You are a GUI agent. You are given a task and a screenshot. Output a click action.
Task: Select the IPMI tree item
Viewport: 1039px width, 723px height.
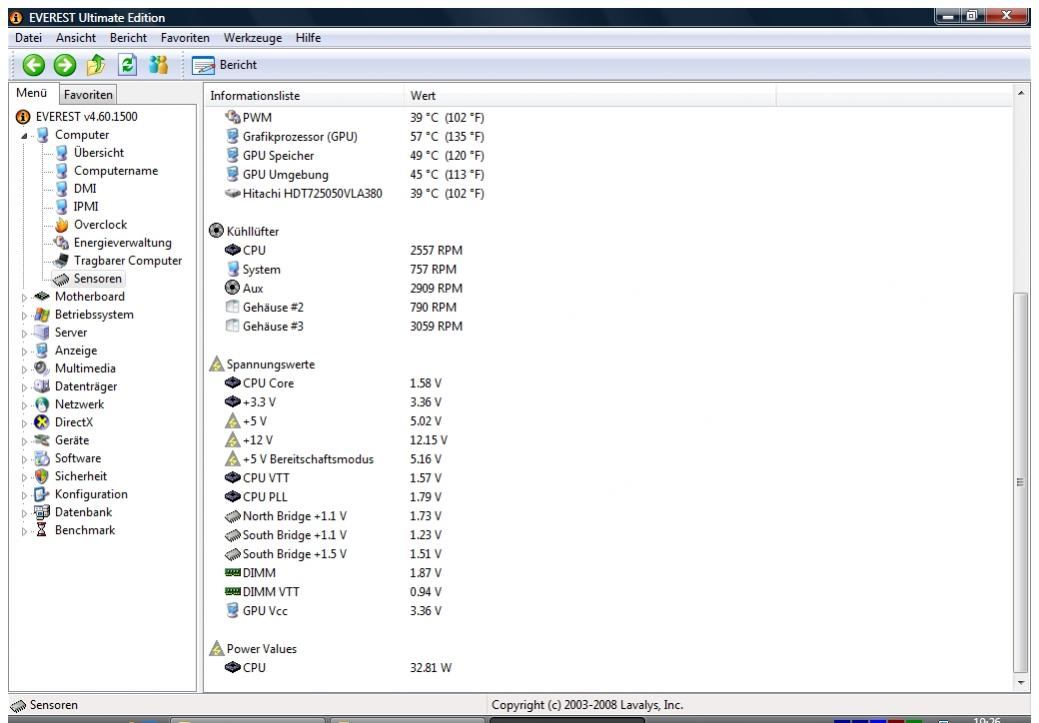click(85, 206)
